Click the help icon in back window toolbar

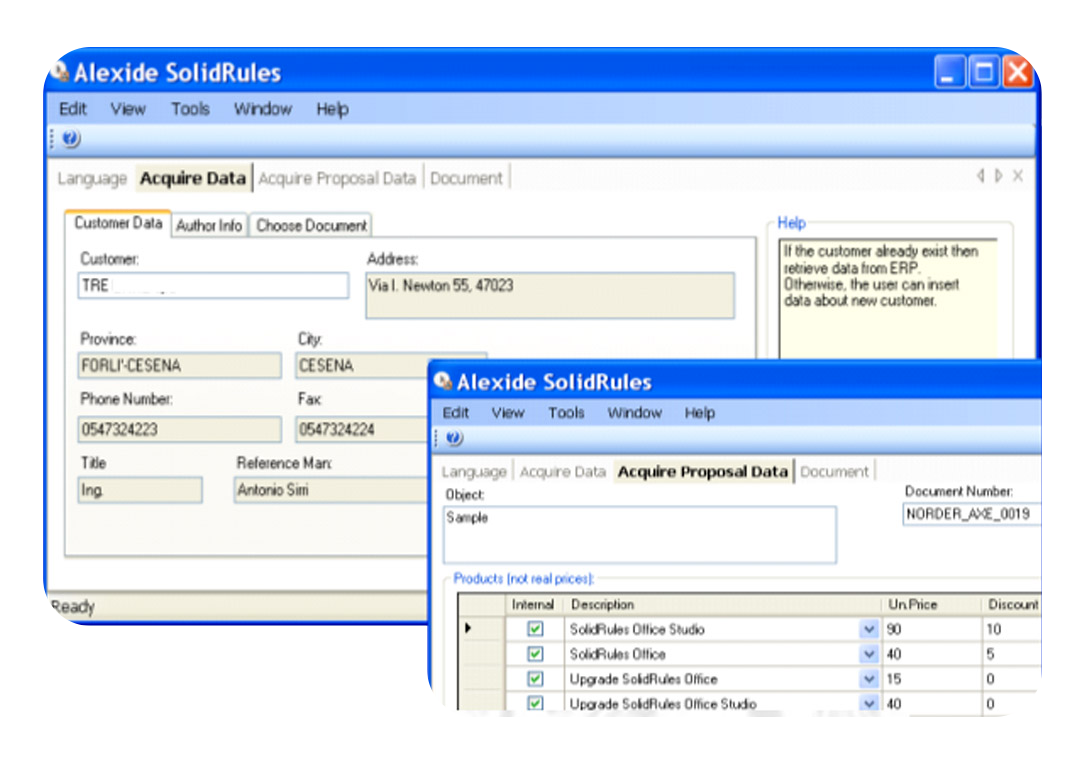(x=71, y=138)
